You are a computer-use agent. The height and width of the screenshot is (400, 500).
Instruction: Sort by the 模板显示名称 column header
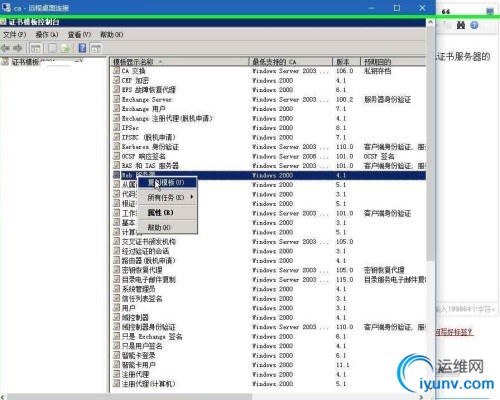tap(179, 62)
